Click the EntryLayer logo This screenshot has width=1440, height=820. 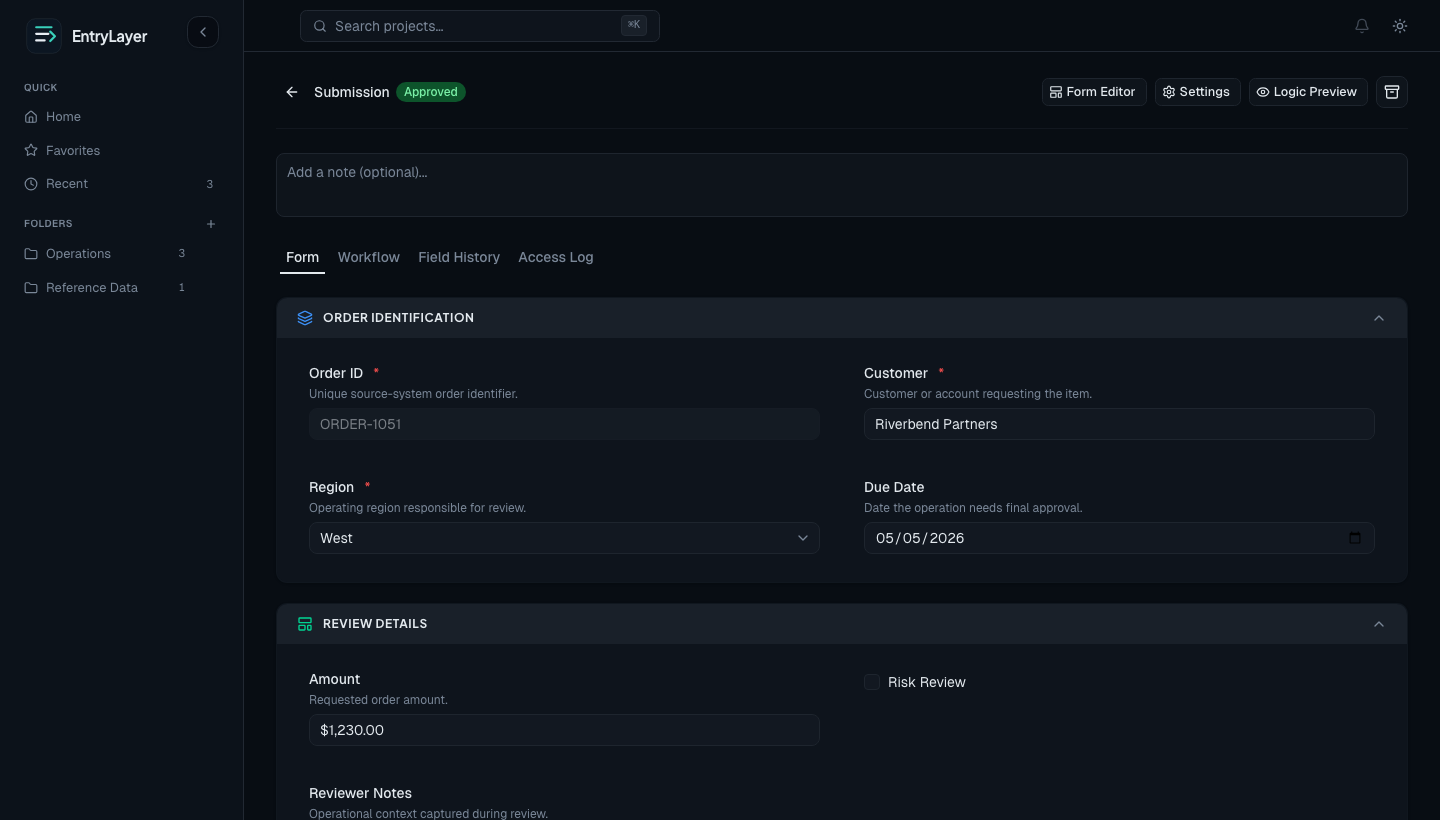pos(87,36)
